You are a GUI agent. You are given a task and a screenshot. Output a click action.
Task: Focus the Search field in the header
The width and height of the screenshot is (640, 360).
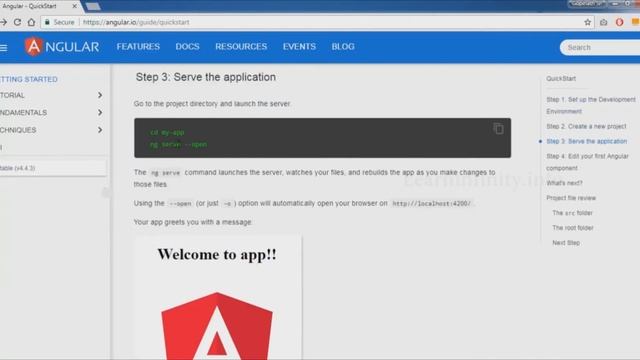[x=600, y=47]
